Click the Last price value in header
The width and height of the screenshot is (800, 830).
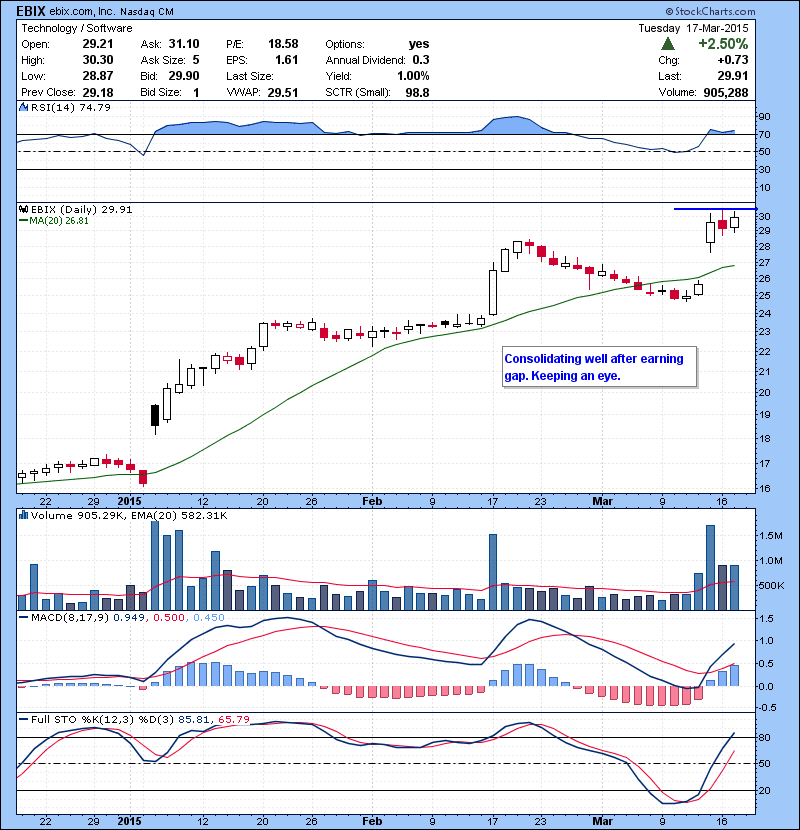click(733, 76)
